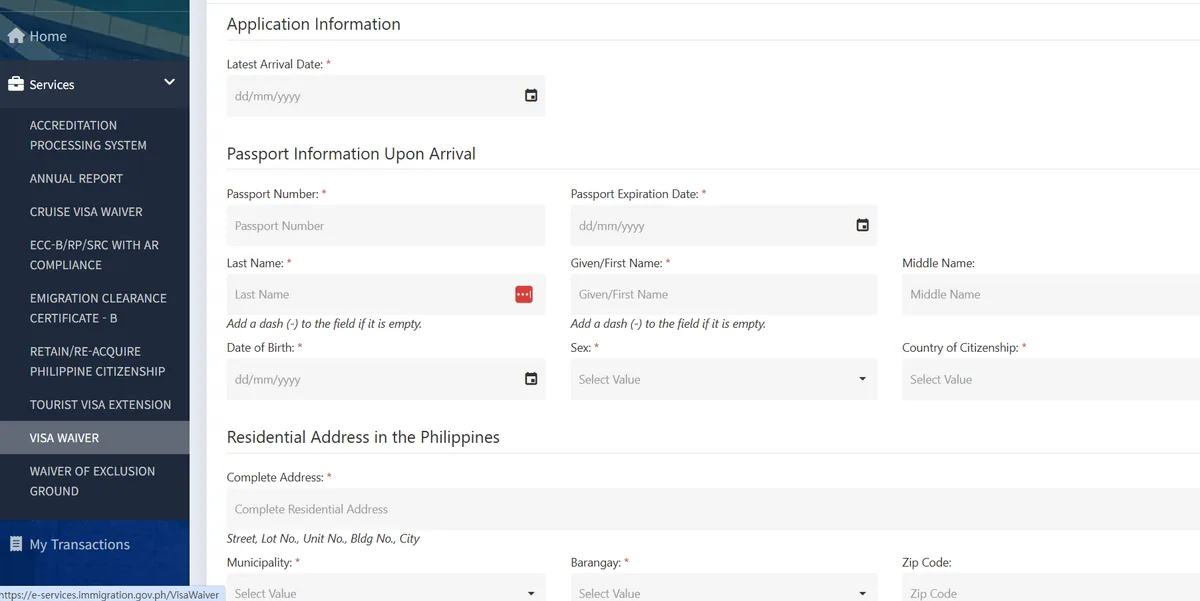The image size is (1200, 601).
Task: Open the Sex dropdown
Action: [x=724, y=379]
